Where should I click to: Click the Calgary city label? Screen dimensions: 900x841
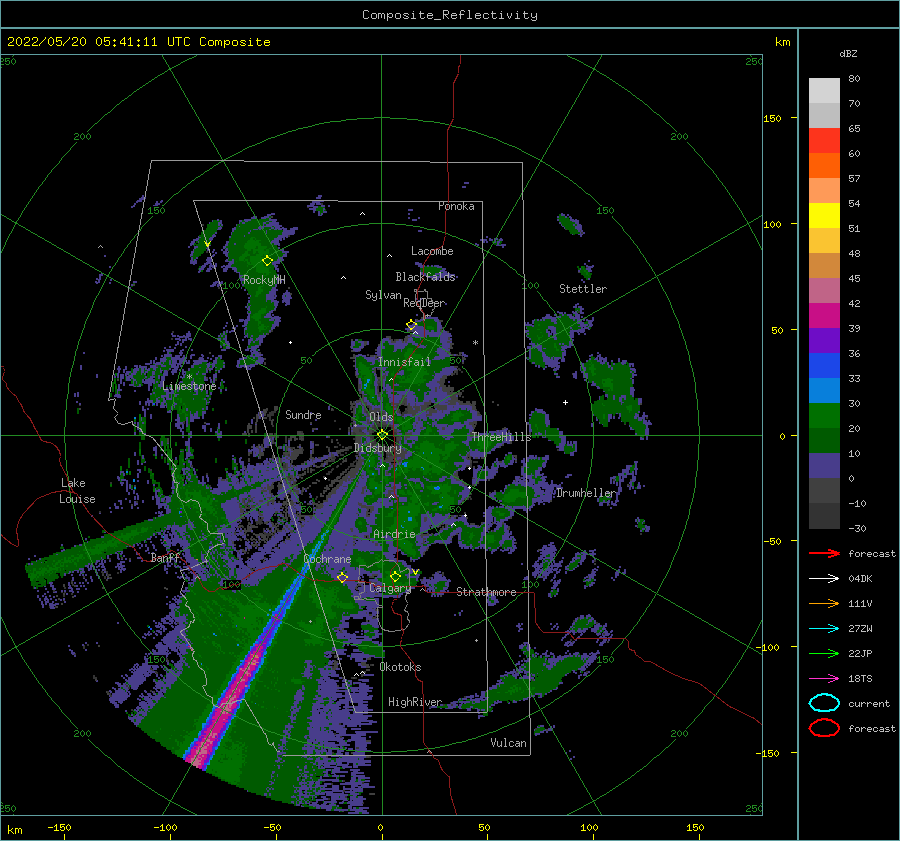point(390,588)
